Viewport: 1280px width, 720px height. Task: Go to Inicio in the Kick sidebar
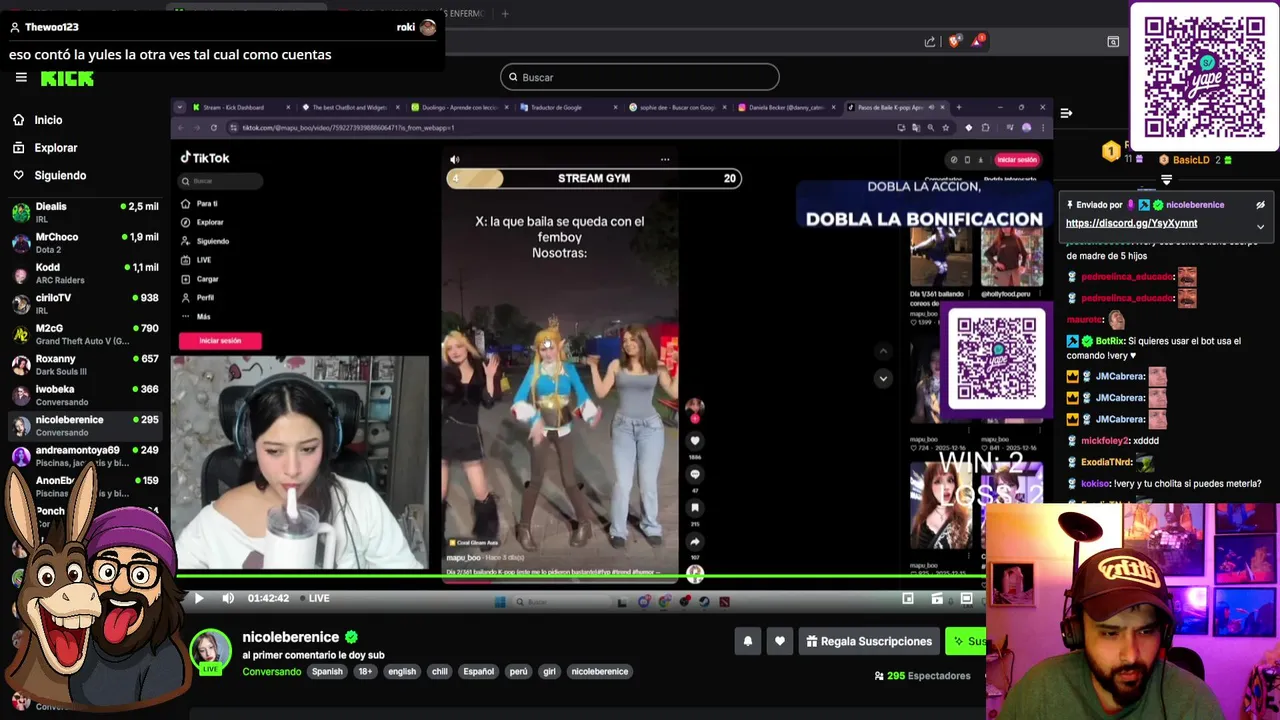pos(37,120)
